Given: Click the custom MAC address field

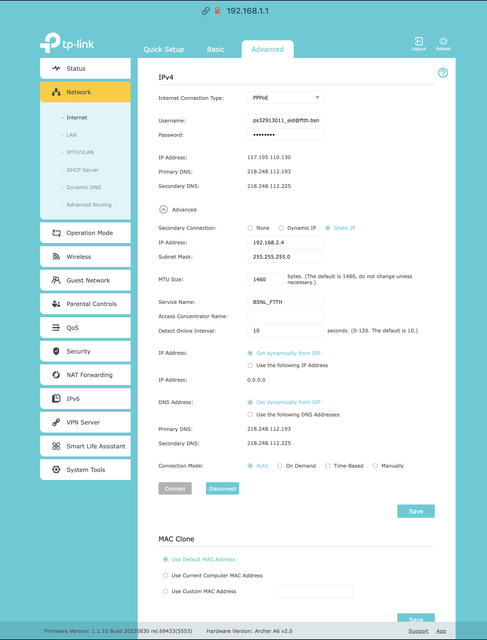Looking at the screenshot, I should coord(315,591).
